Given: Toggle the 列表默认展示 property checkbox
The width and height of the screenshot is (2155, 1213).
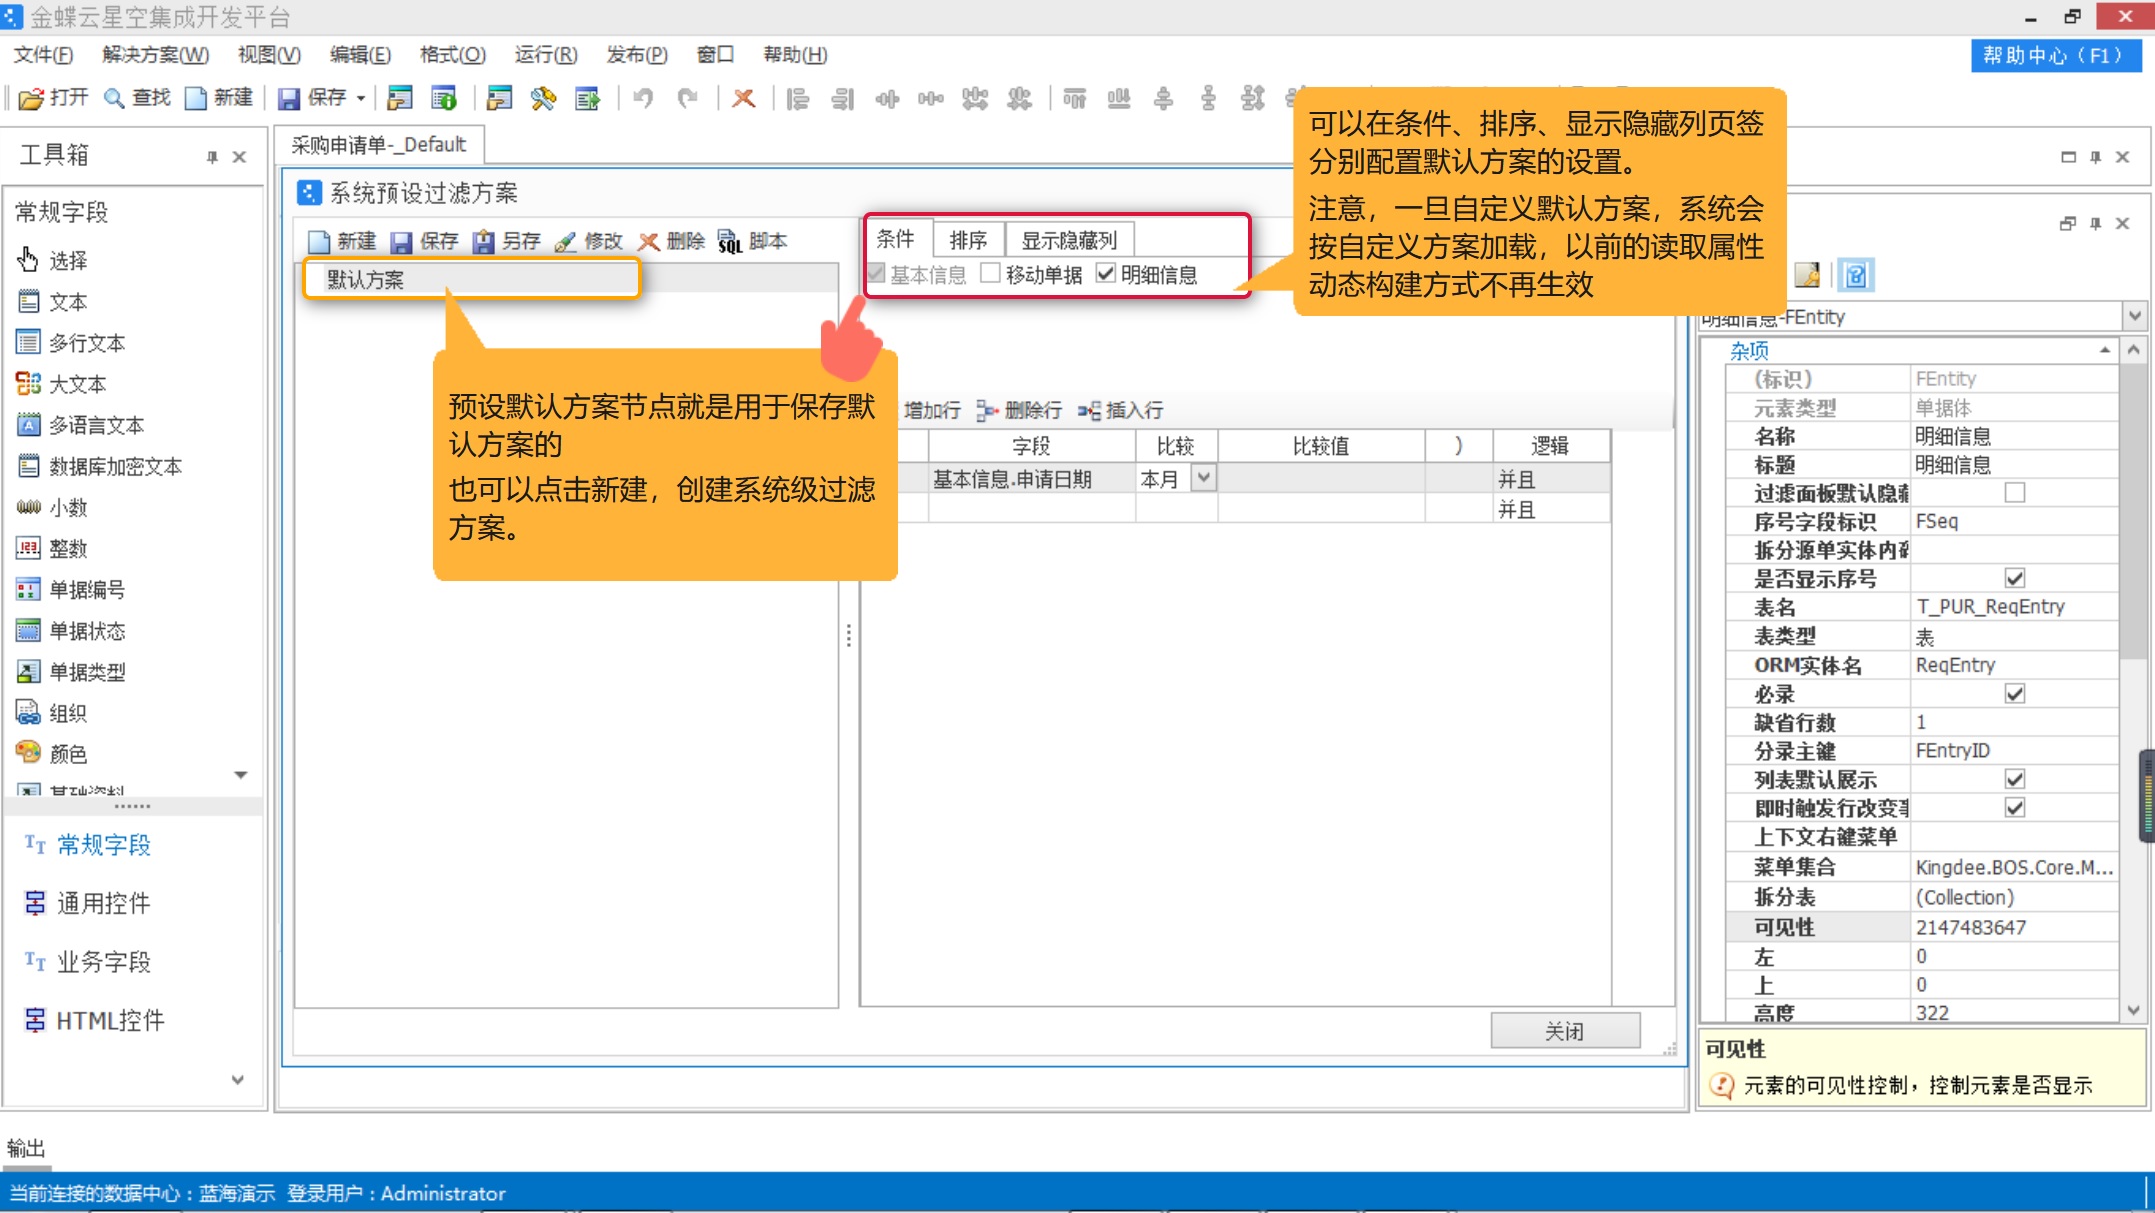Looking at the screenshot, I should coord(2015,780).
